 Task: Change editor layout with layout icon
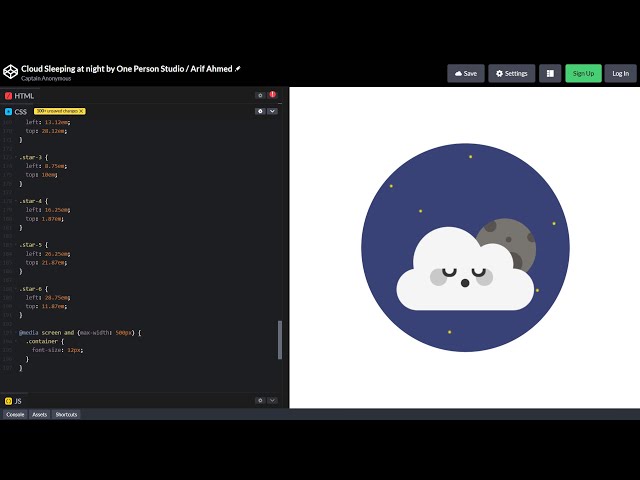tap(550, 73)
